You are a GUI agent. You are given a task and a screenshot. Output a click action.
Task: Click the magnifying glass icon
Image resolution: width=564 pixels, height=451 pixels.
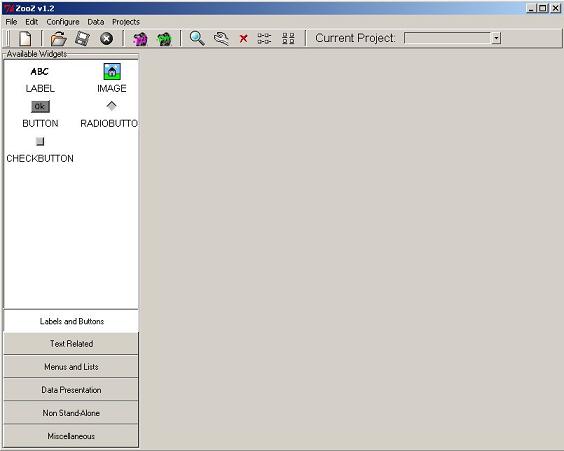197,38
